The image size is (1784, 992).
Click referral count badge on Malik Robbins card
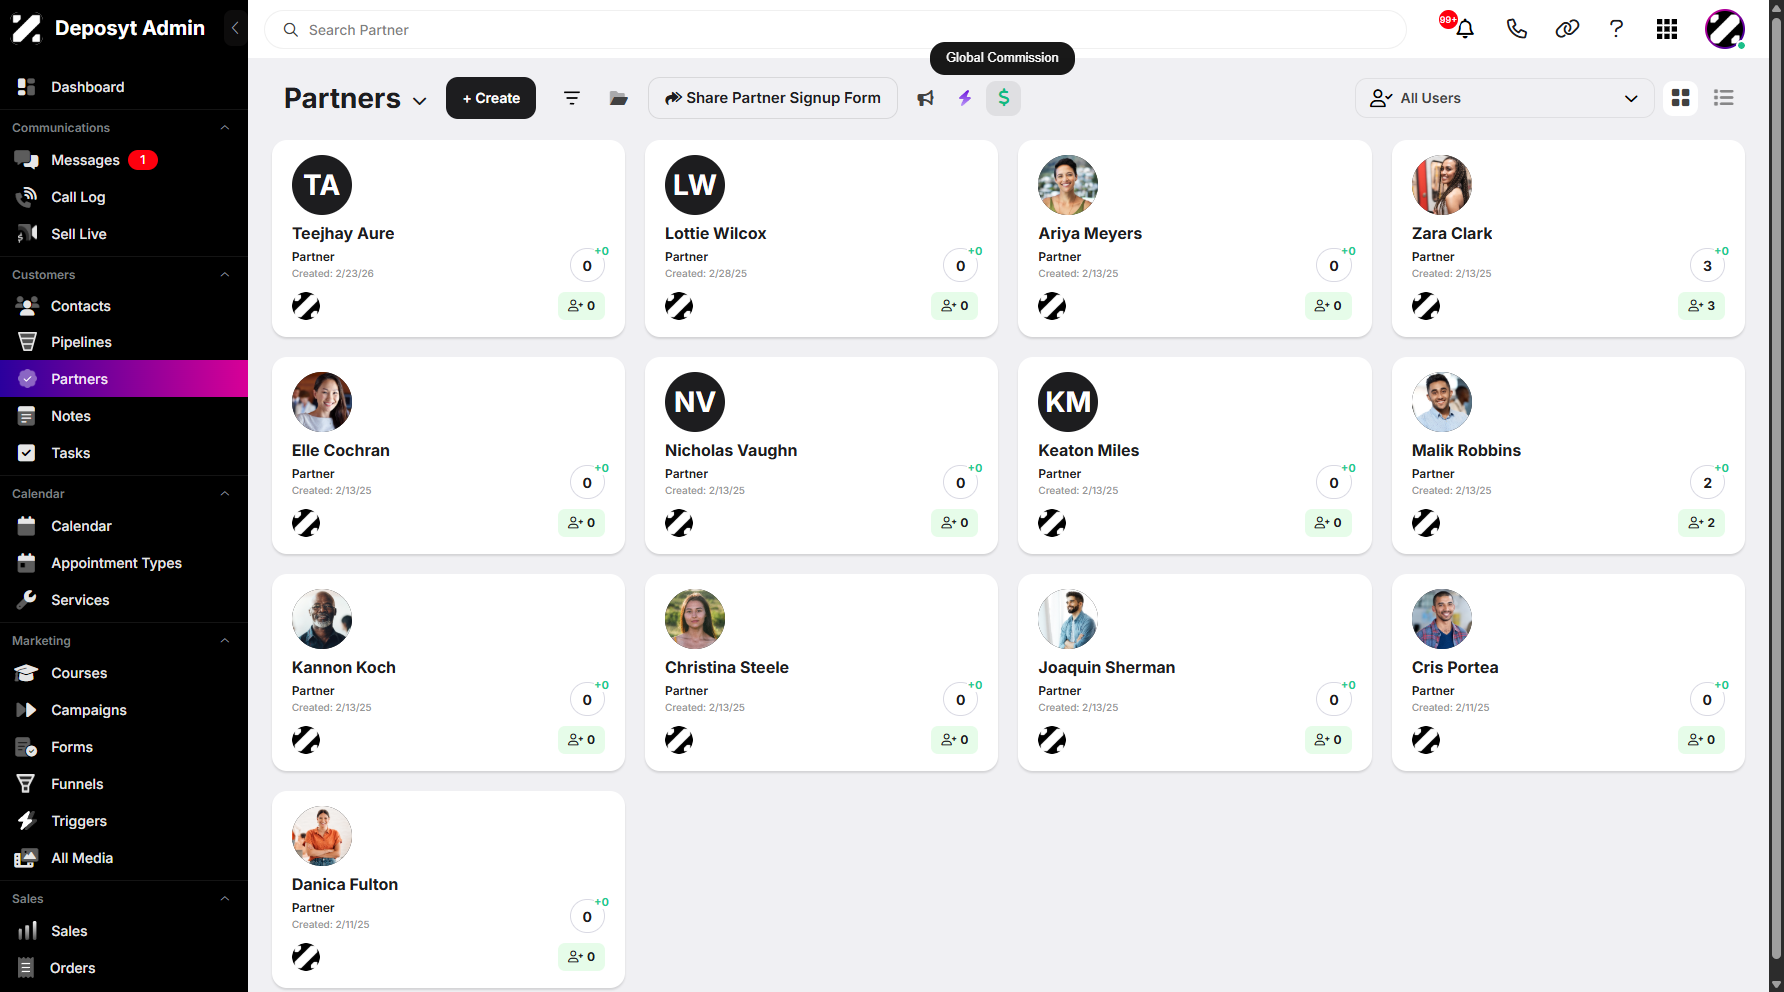[x=1701, y=523]
